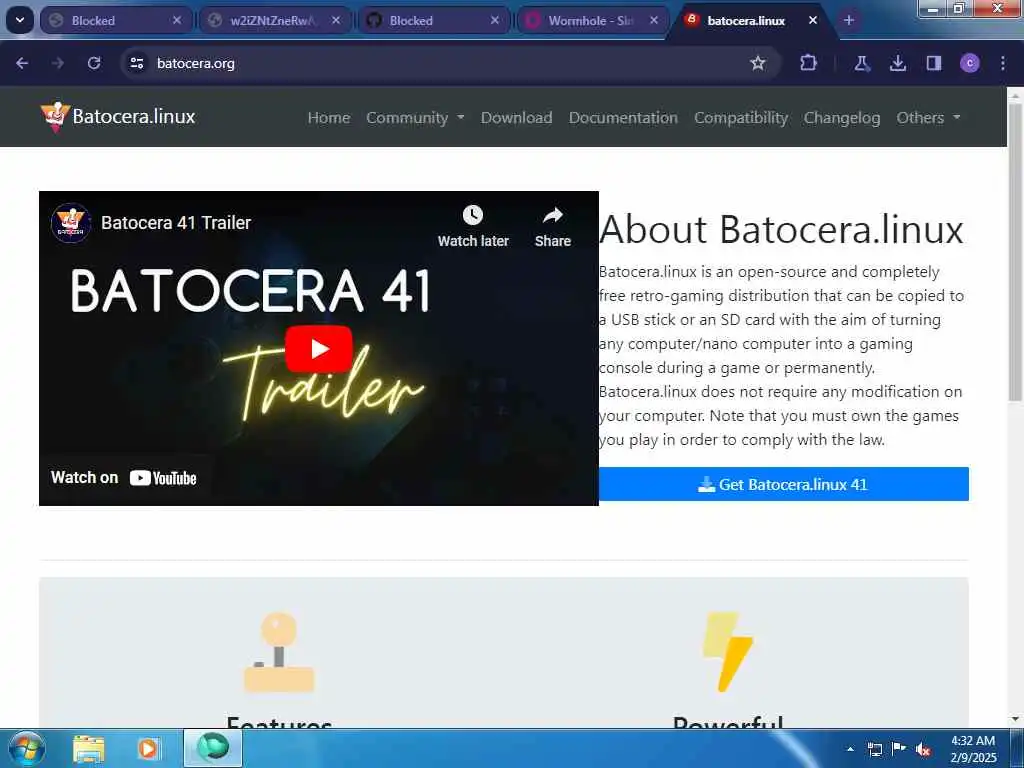The width and height of the screenshot is (1024, 768).
Task: Open the taskbar clock showing 4:32 AM
Action: tap(973, 749)
